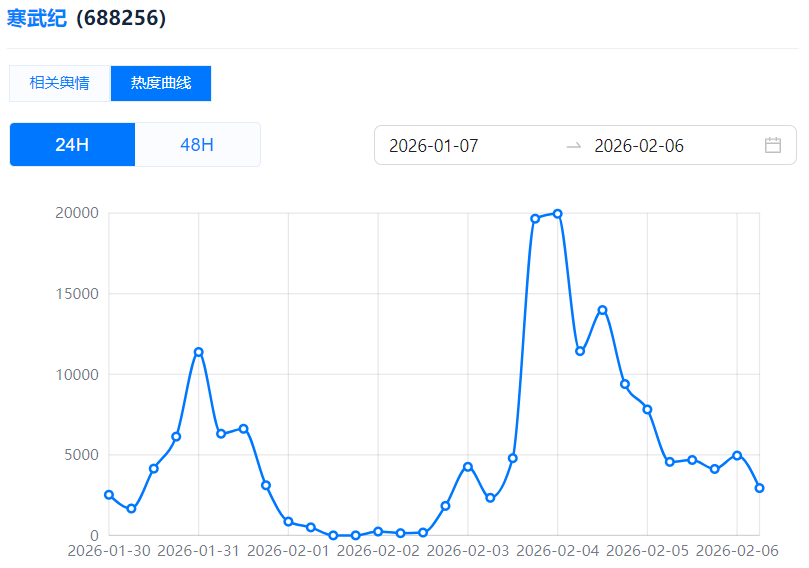Click the highest data point near 20000
The height and width of the screenshot is (568, 809).
pos(557,213)
